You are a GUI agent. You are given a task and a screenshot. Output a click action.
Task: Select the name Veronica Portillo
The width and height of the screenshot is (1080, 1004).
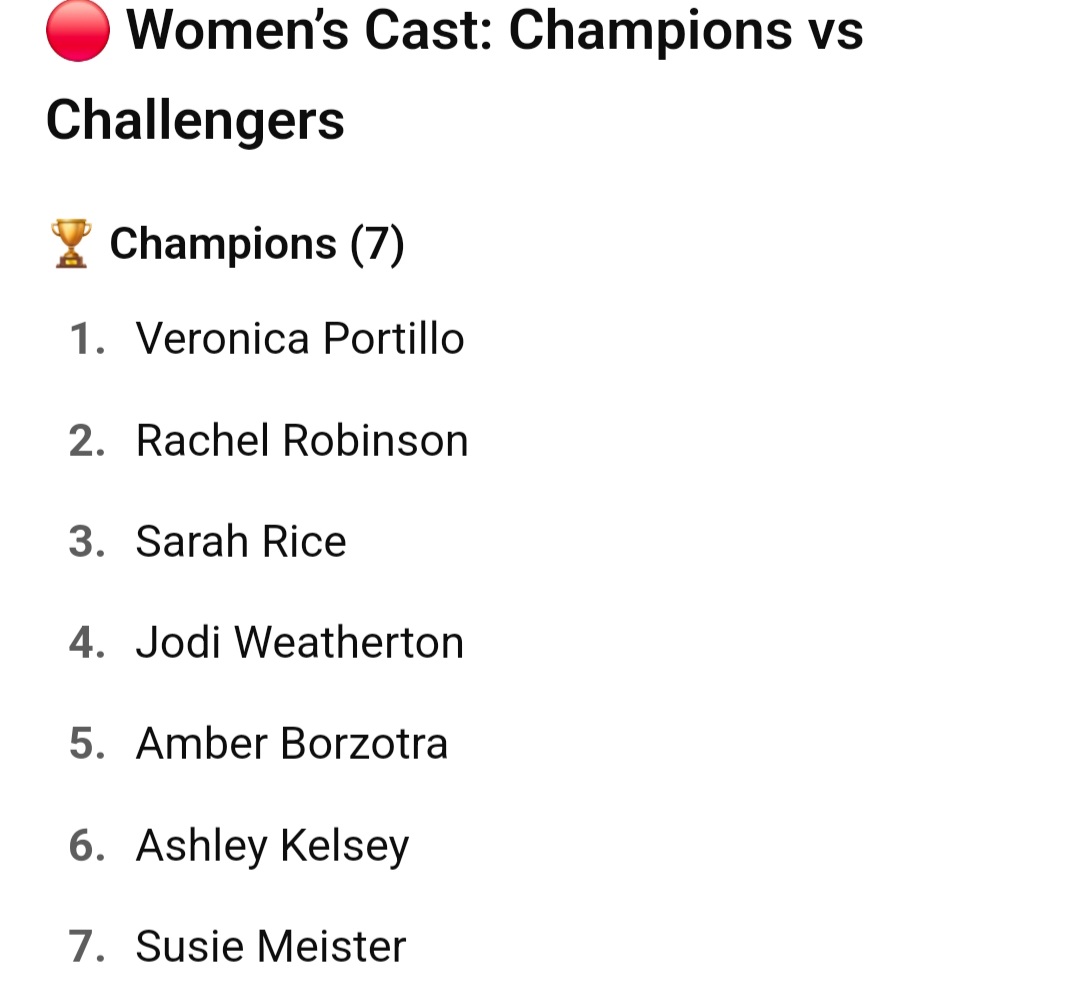(x=300, y=338)
